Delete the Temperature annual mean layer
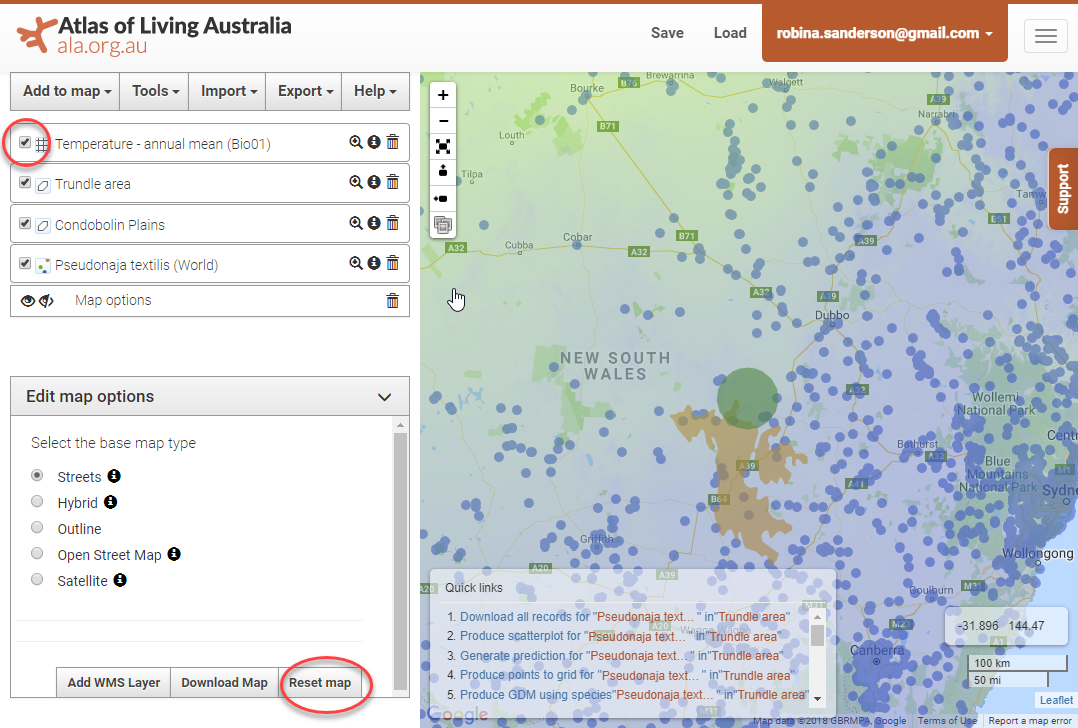1078x728 pixels. pos(393,142)
